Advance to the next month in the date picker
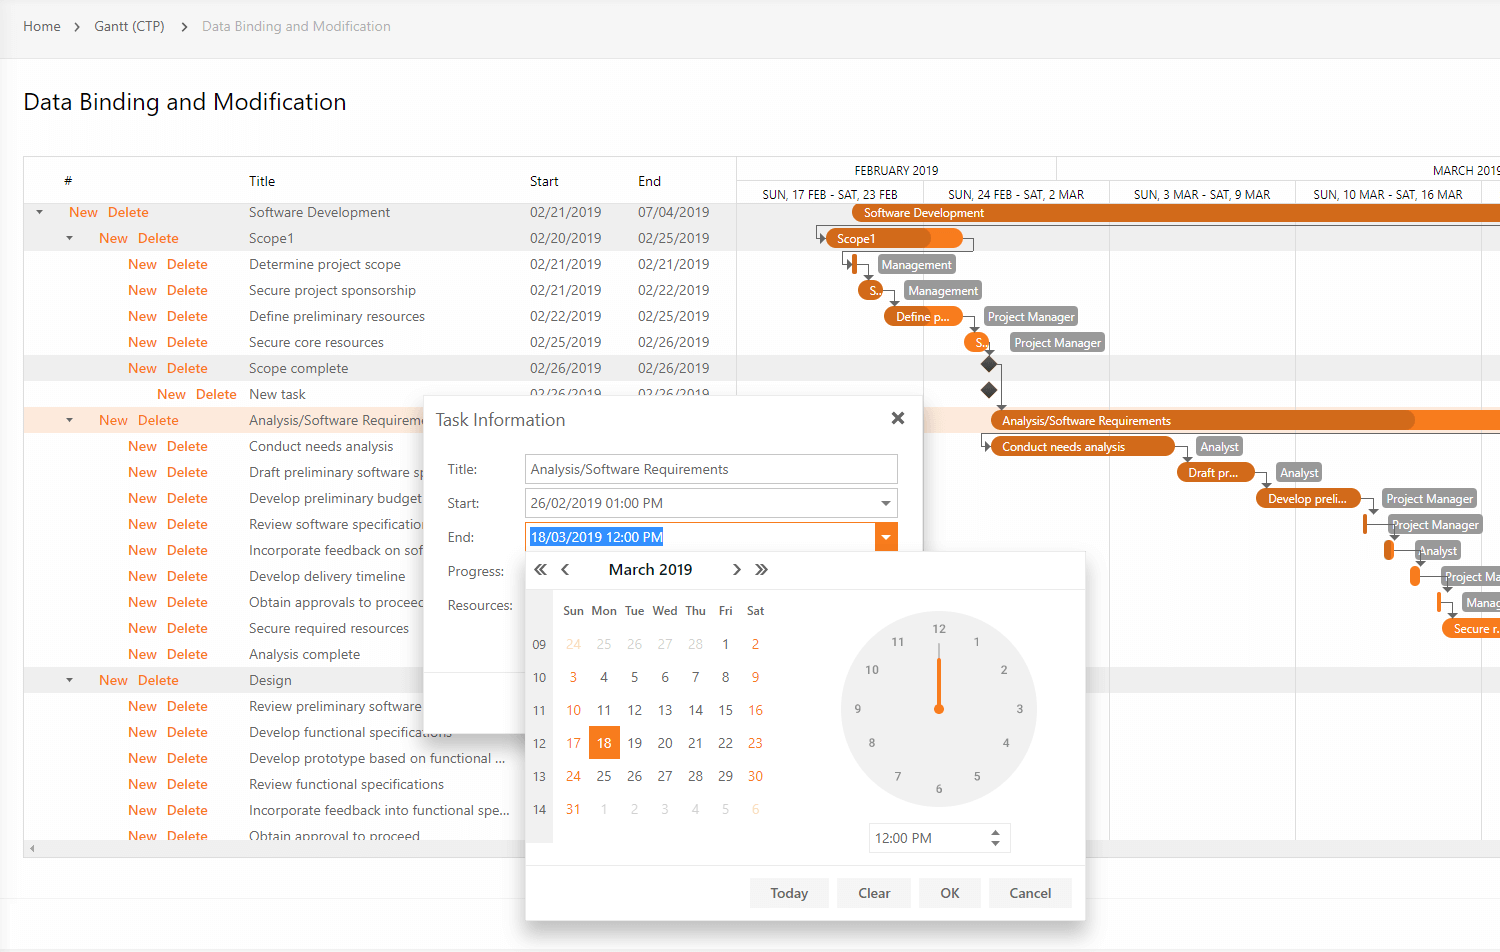Image resolution: width=1500 pixels, height=952 pixels. (x=736, y=569)
